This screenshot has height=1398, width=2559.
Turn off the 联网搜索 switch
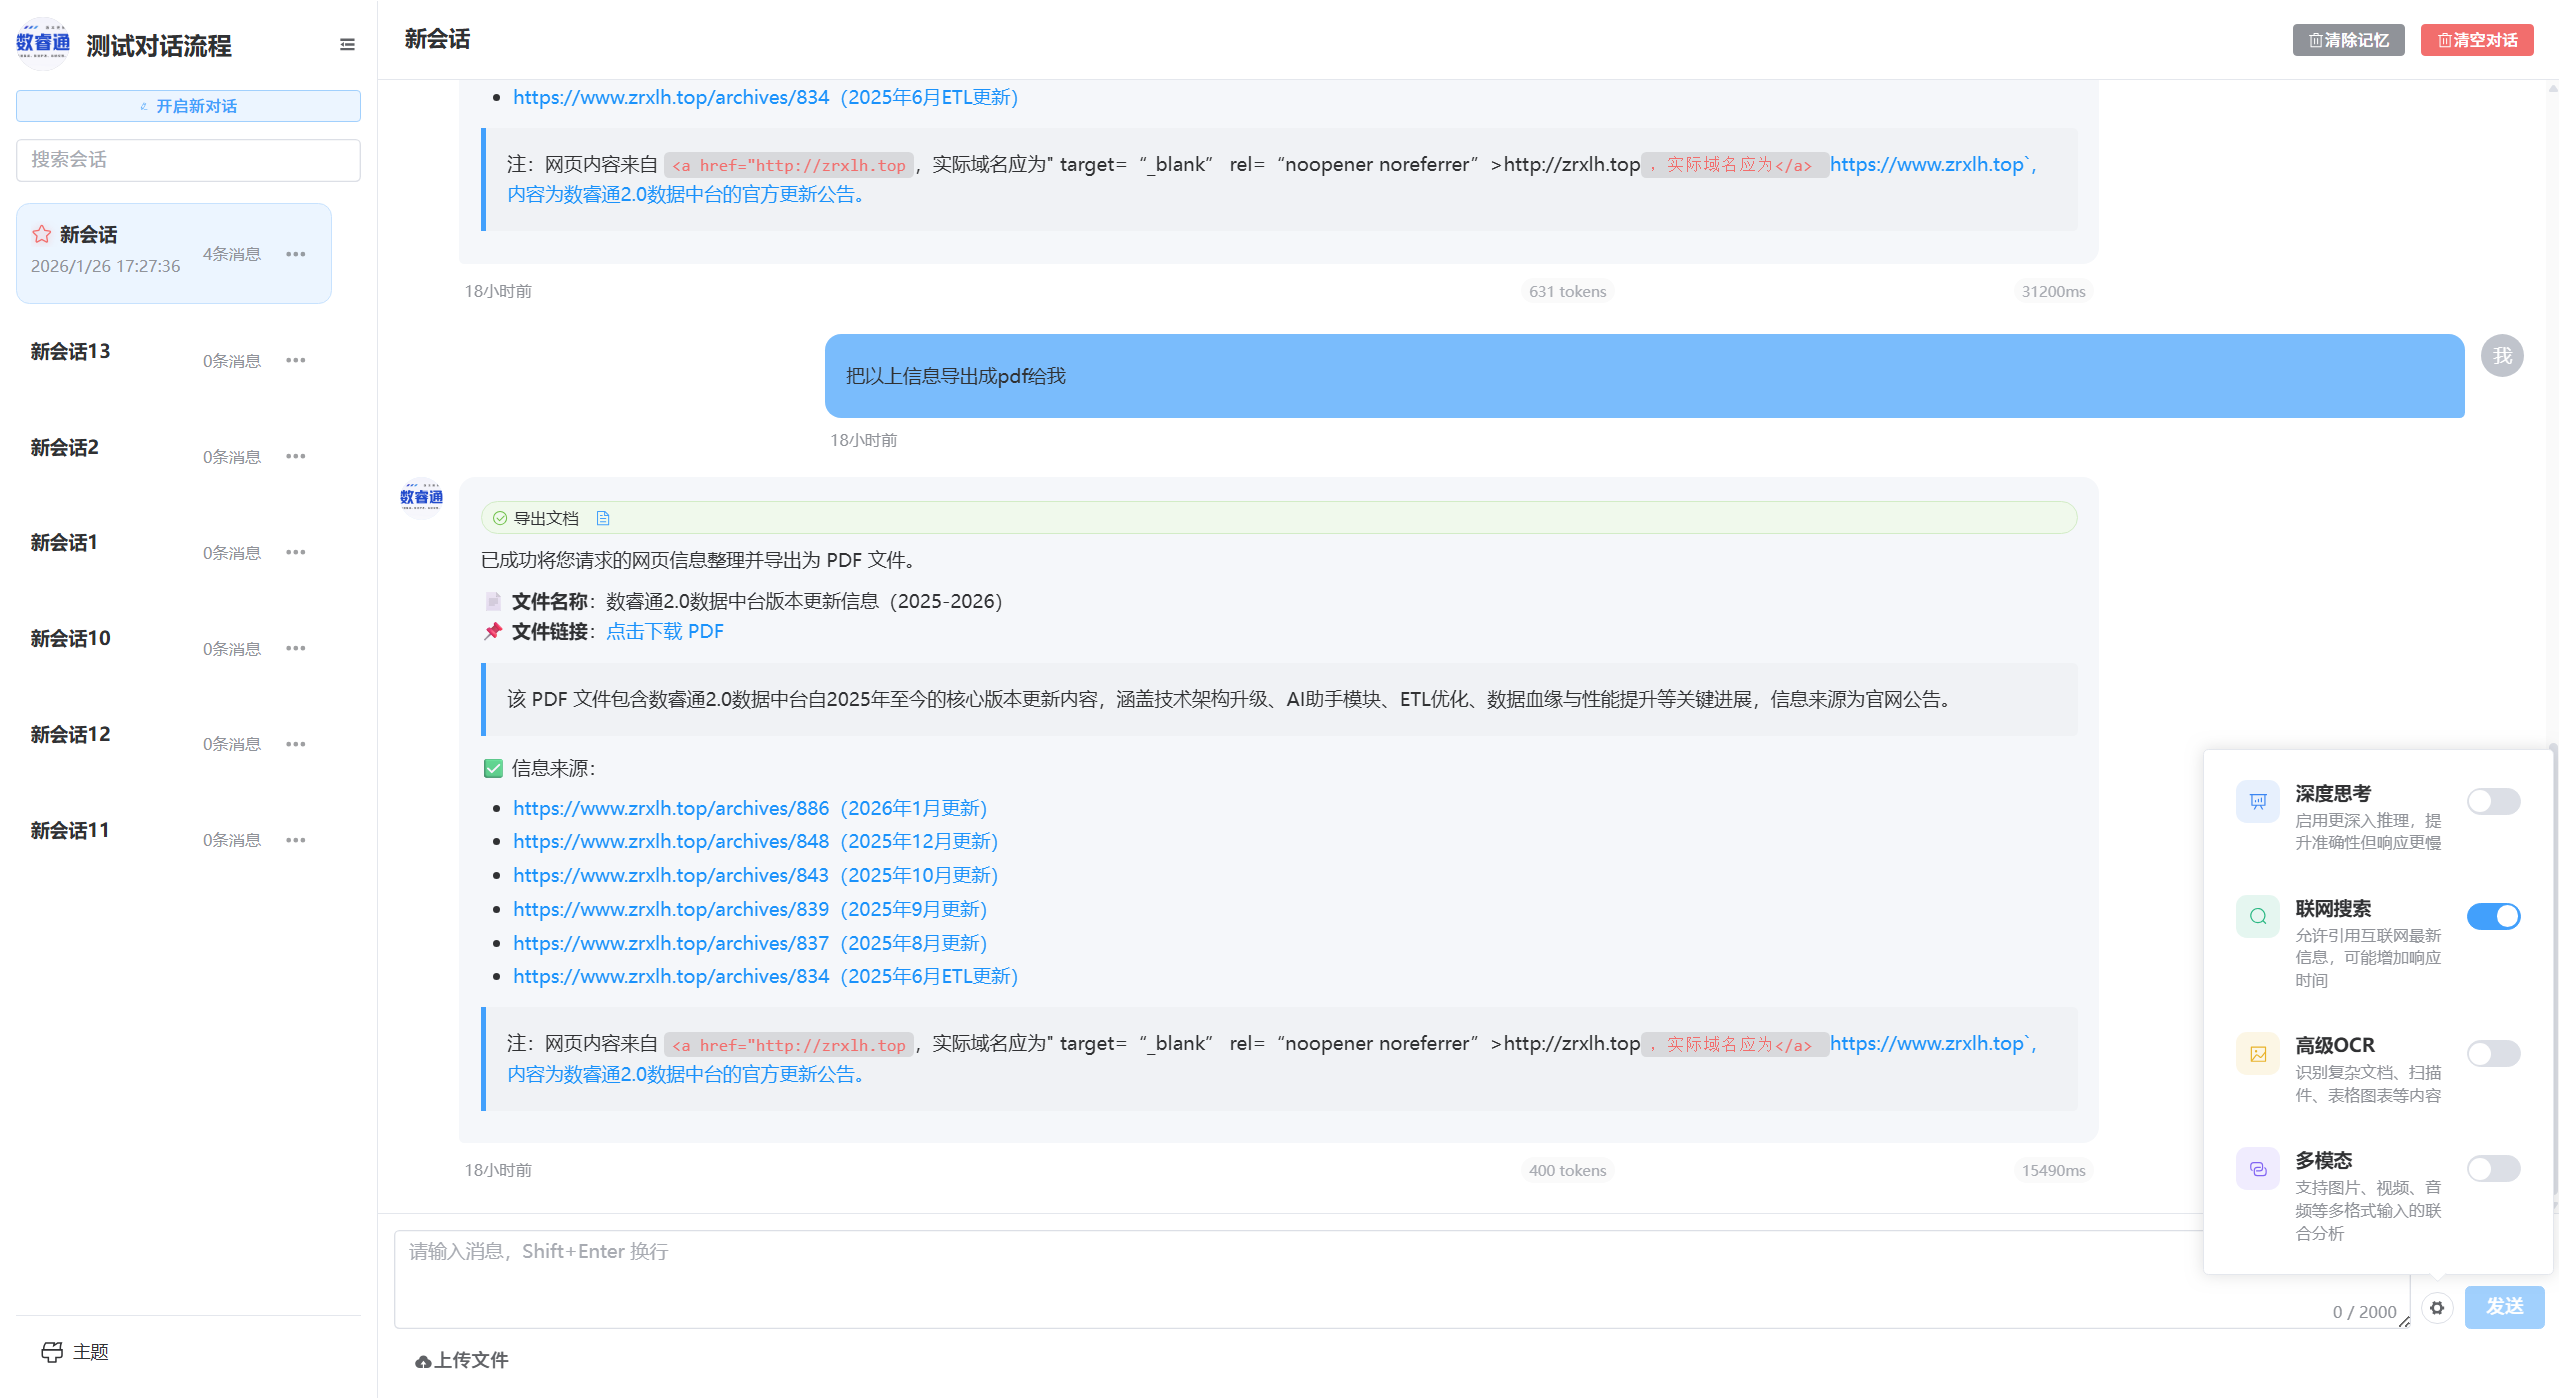[x=2492, y=916]
